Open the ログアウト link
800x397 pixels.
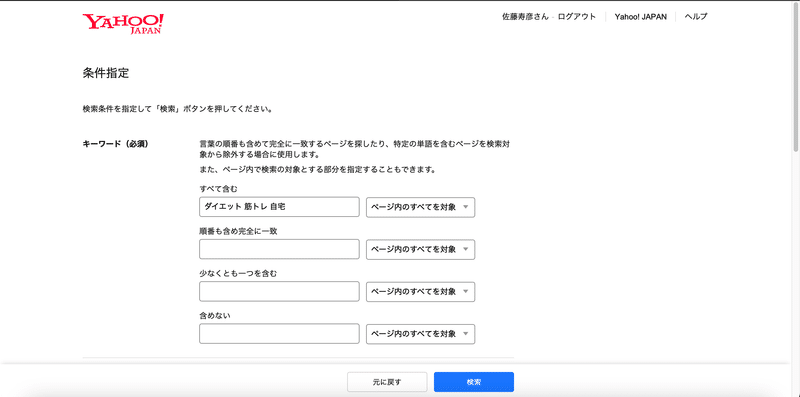577,16
